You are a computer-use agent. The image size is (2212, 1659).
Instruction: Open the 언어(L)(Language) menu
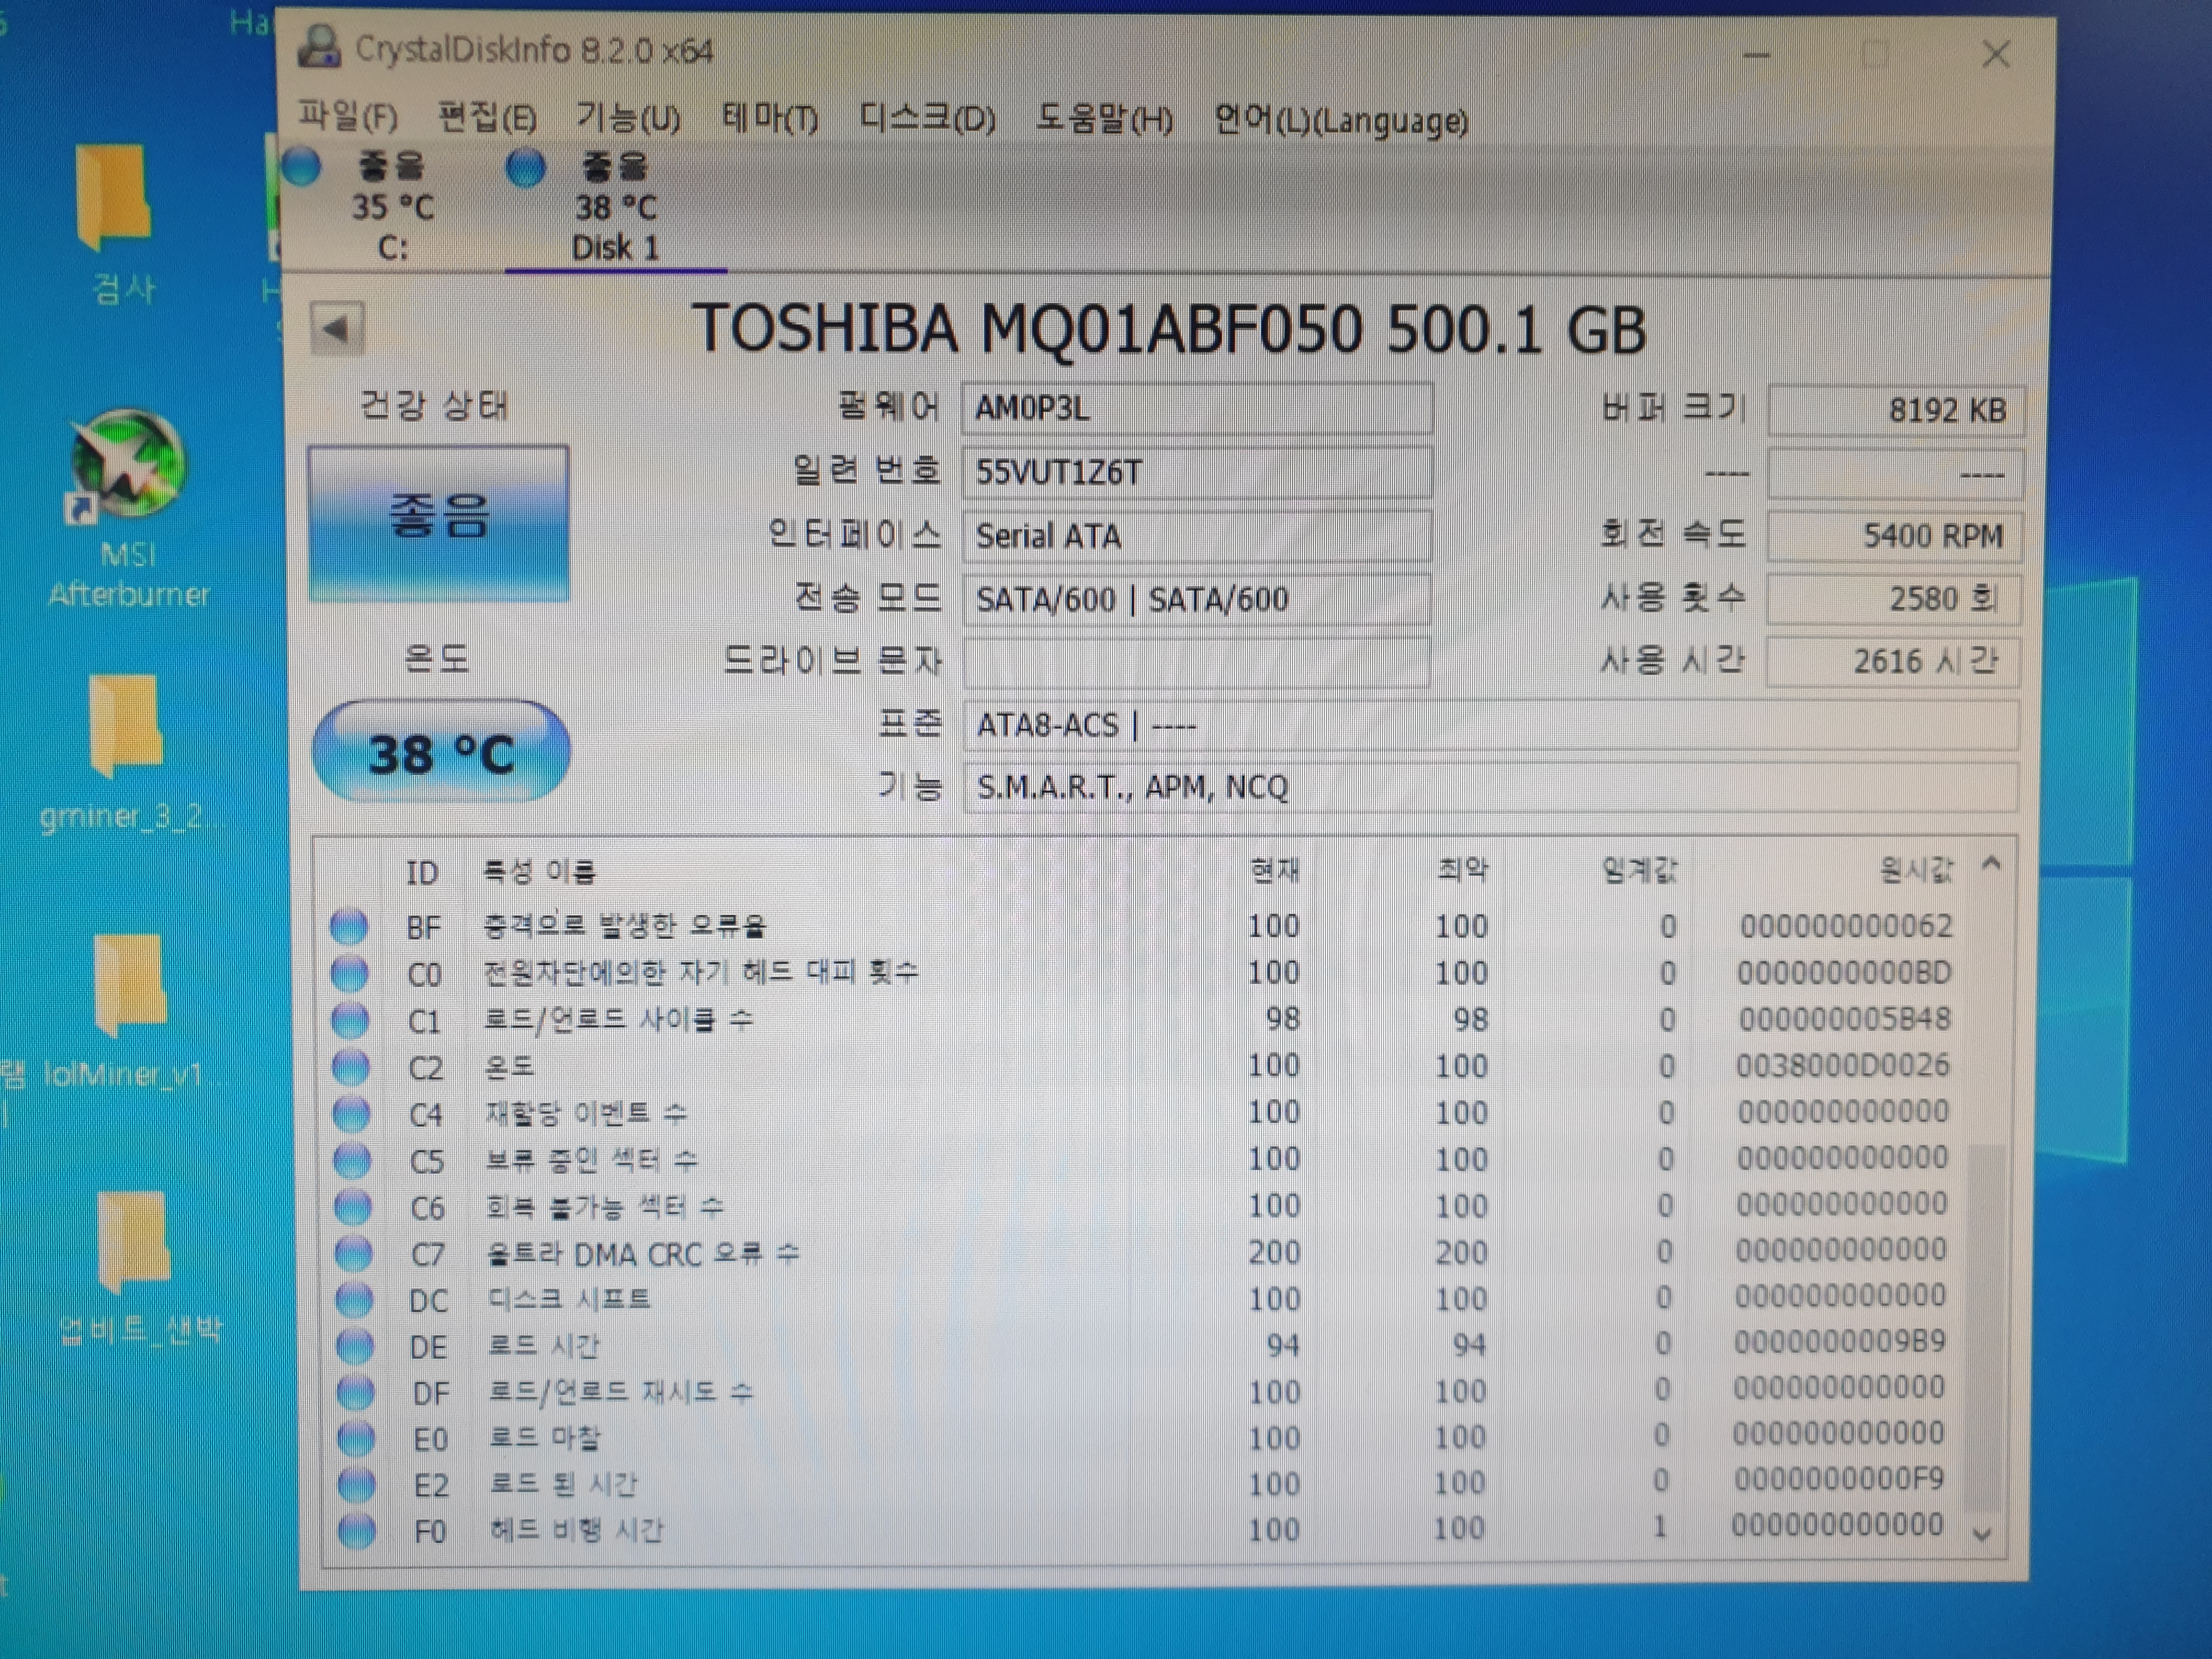tap(1341, 121)
